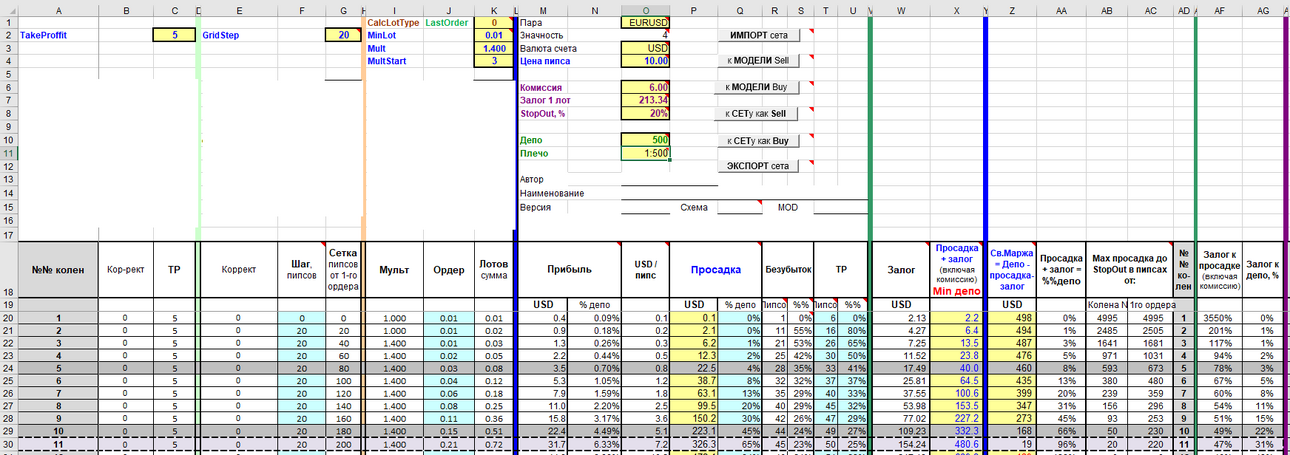Click the Прибыль table header
The width and height of the screenshot is (1290, 455).
tap(569, 270)
